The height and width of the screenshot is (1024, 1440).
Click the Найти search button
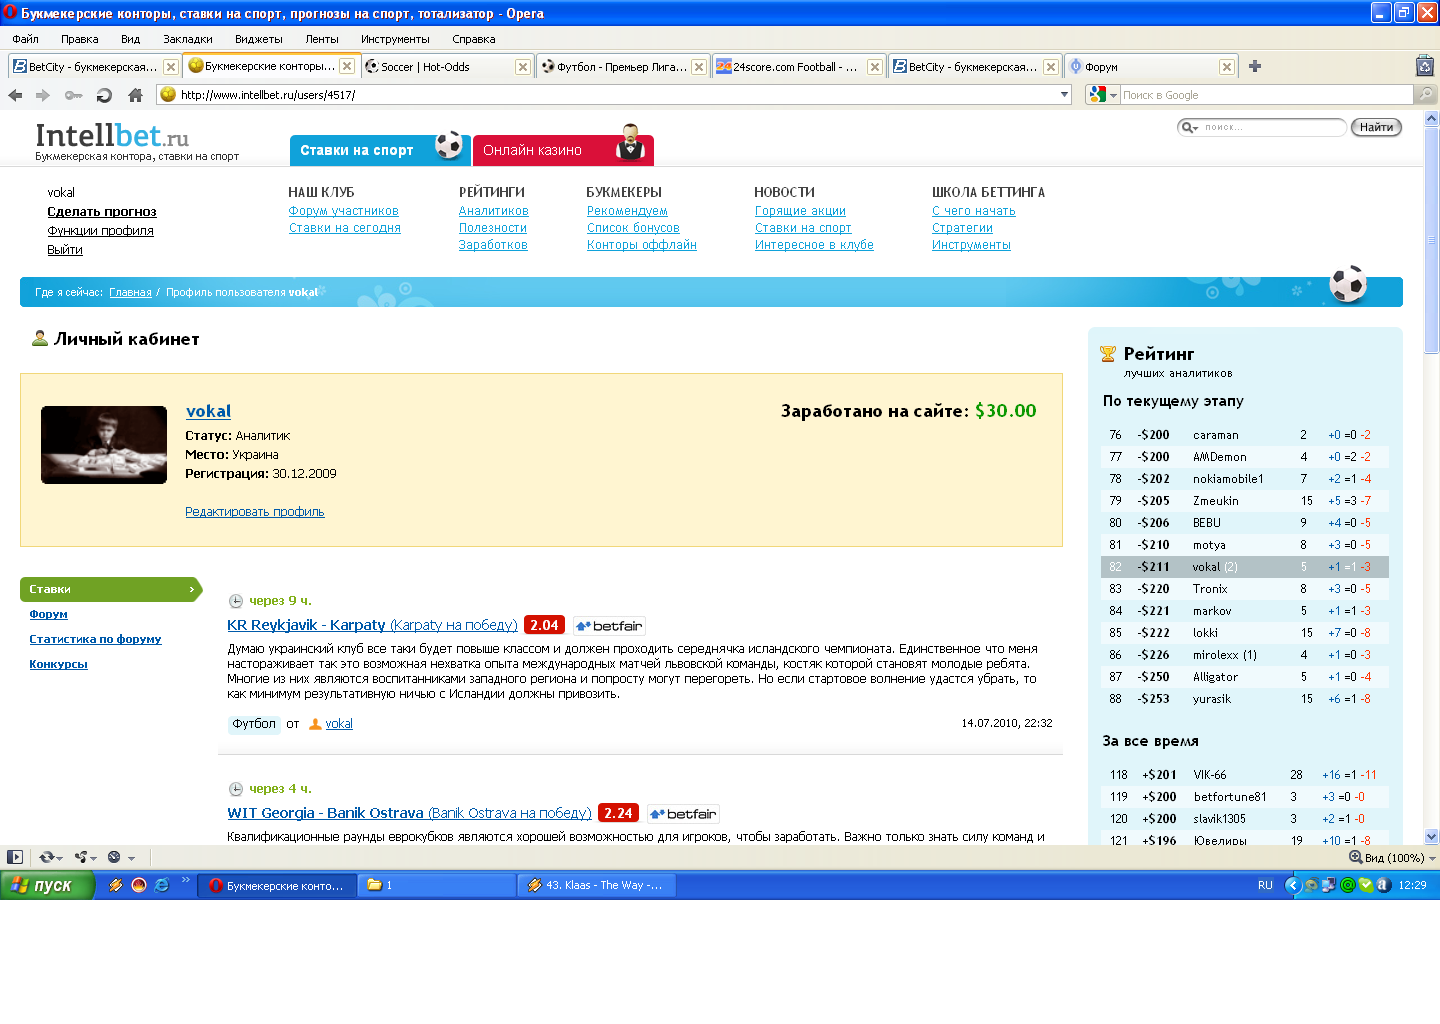point(1376,127)
